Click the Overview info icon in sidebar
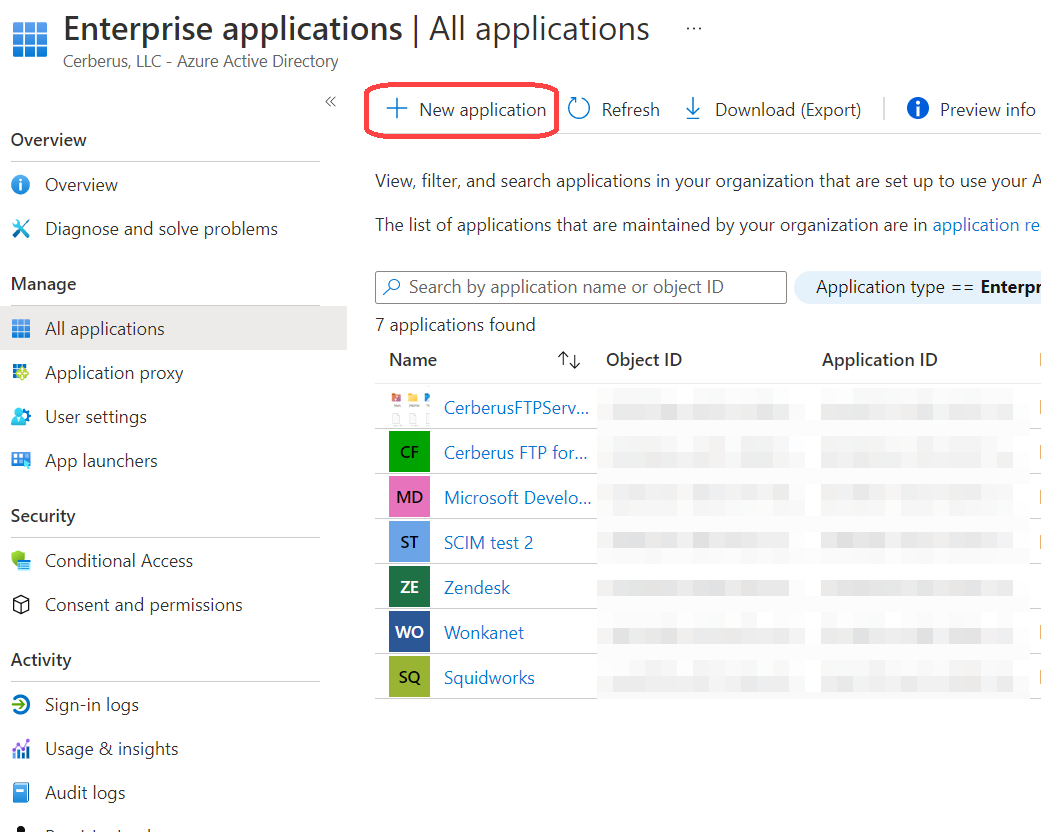The height and width of the screenshot is (832, 1041). 21,185
